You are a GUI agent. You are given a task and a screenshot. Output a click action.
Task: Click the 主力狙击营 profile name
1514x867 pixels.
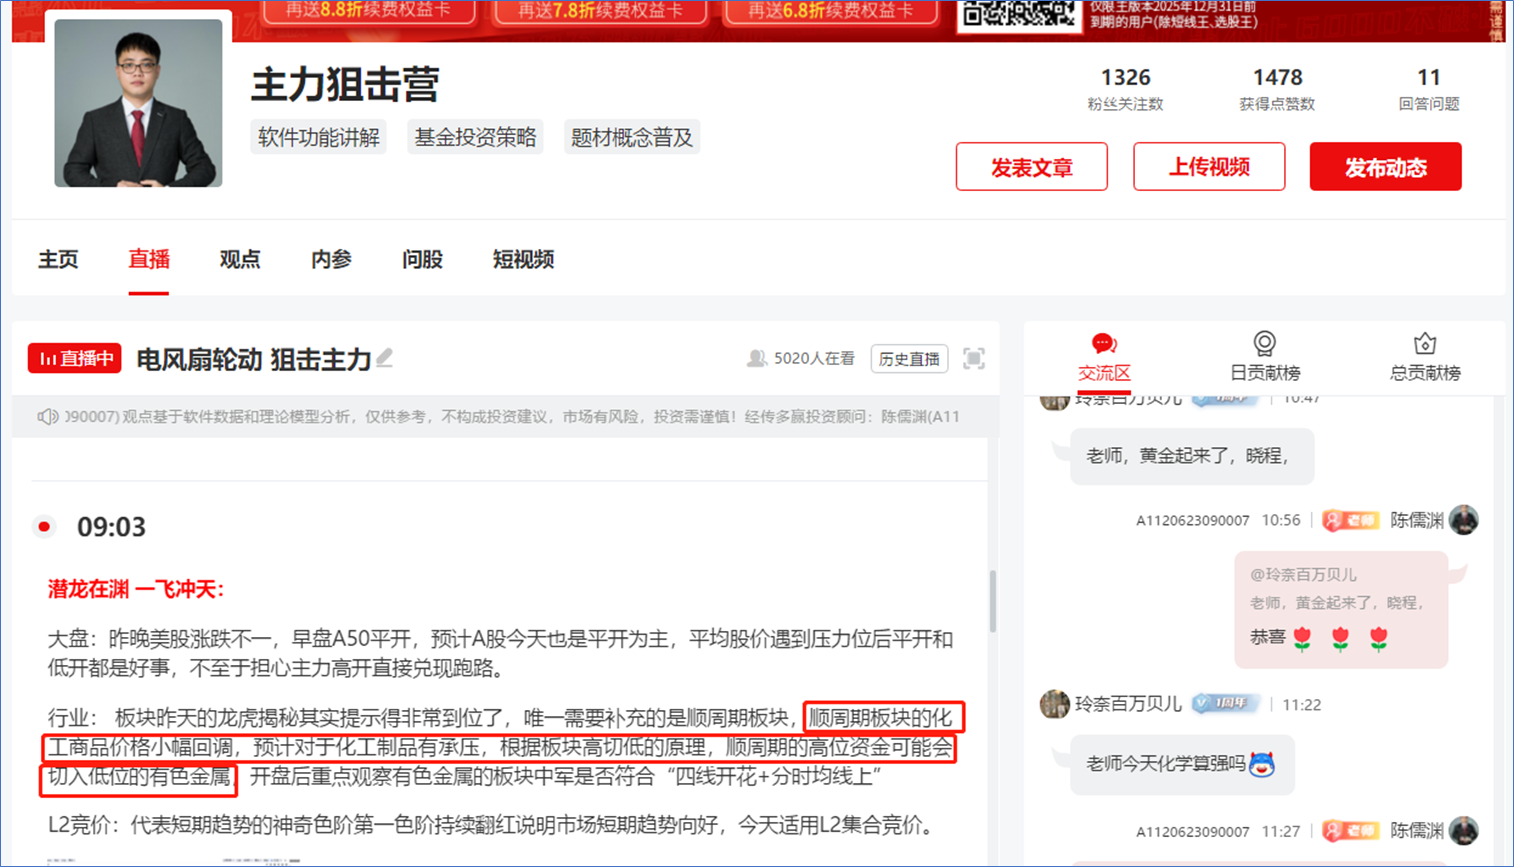coord(345,84)
